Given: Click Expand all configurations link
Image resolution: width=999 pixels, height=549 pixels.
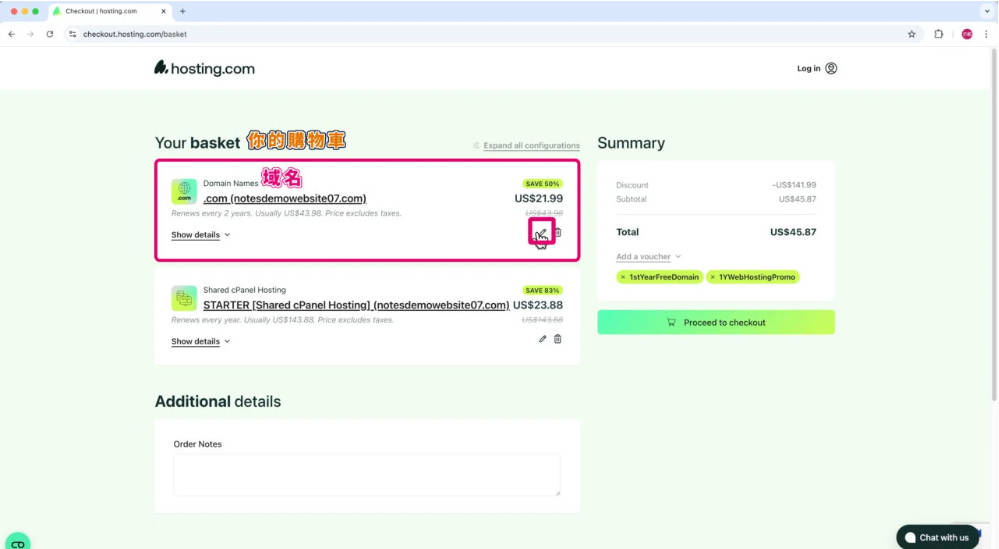Looking at the screenshot, I should click(x=531, y=145).
